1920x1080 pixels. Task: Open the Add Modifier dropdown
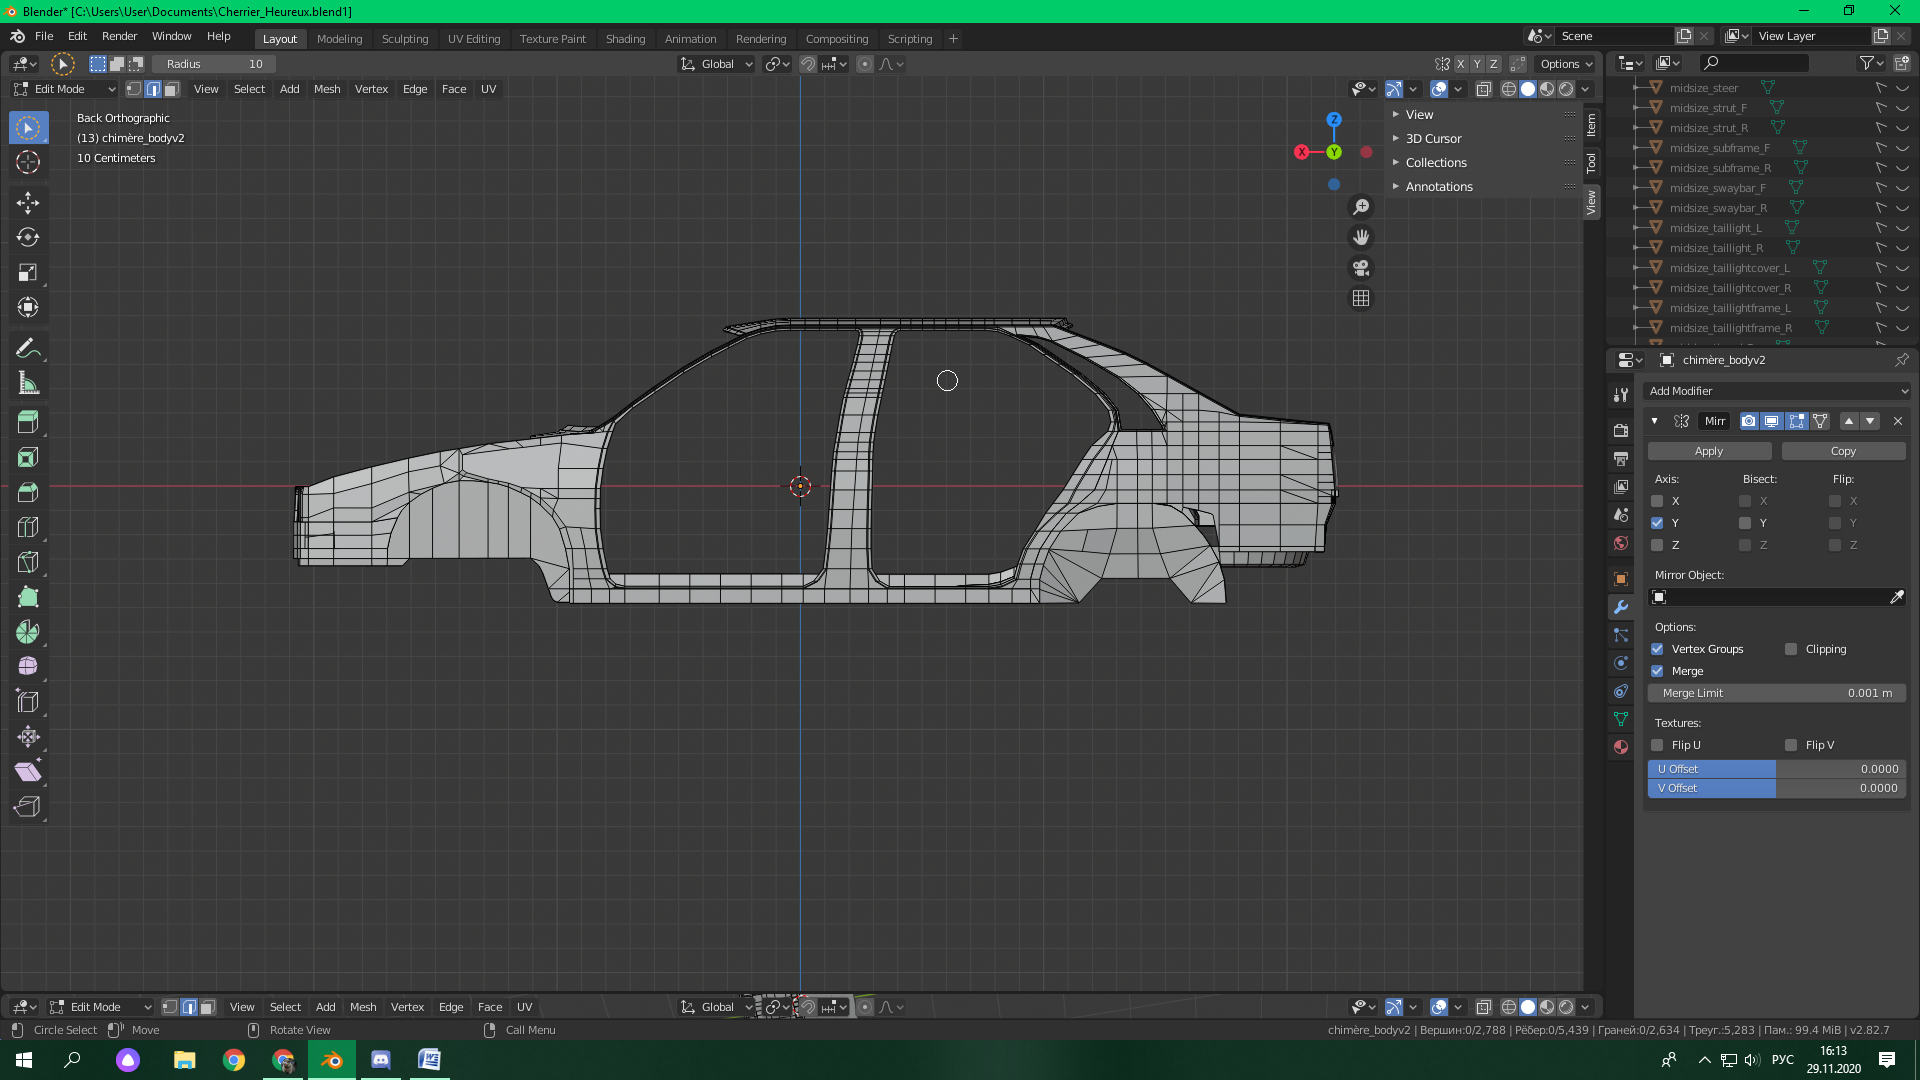coord(1777,391)
